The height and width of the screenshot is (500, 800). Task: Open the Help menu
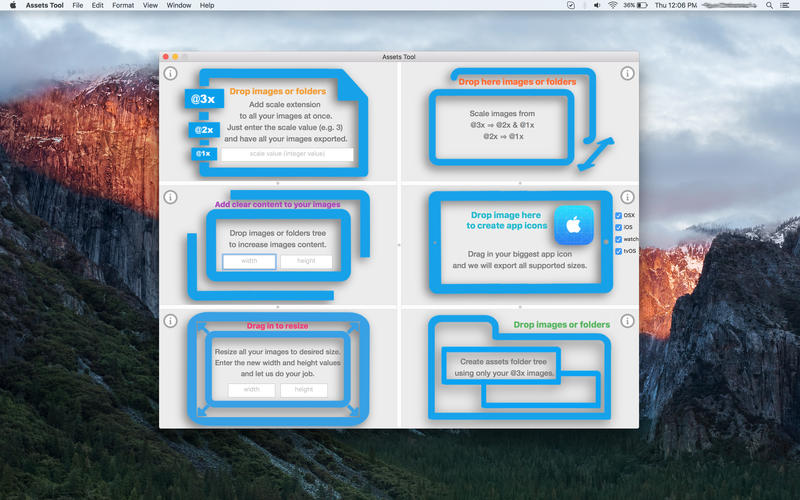pyautogui.click(x=207, y=5)
